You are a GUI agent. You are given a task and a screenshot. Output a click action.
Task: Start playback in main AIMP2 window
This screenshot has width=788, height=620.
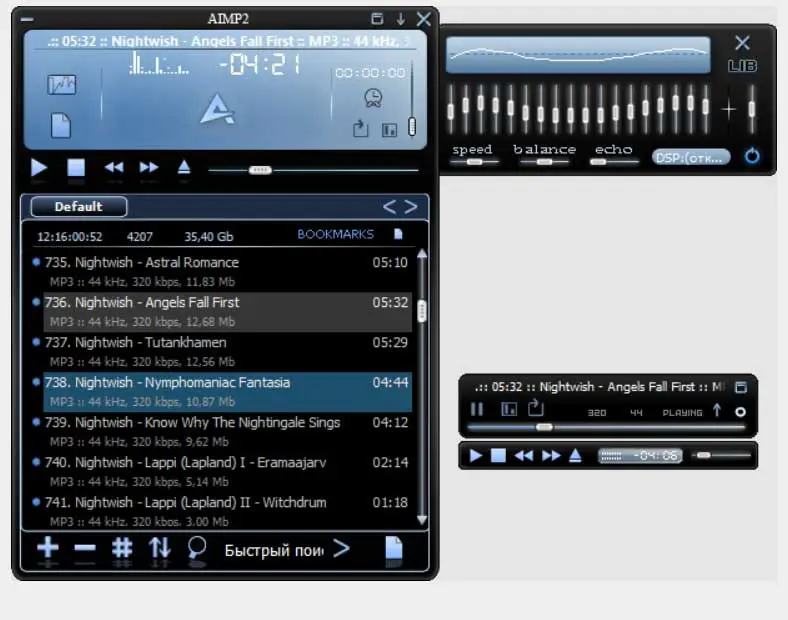tap(39, 167)
